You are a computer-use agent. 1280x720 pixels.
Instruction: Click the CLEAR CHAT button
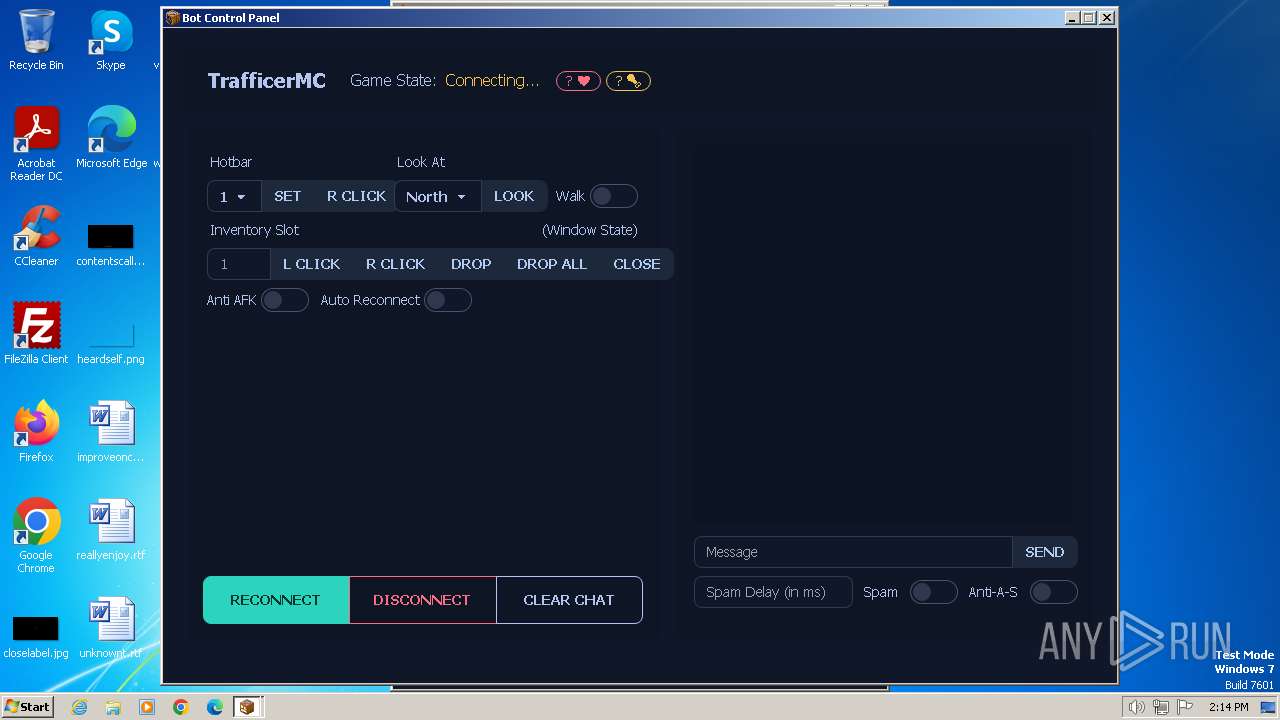pyautogui.click(x=569, y=600)
